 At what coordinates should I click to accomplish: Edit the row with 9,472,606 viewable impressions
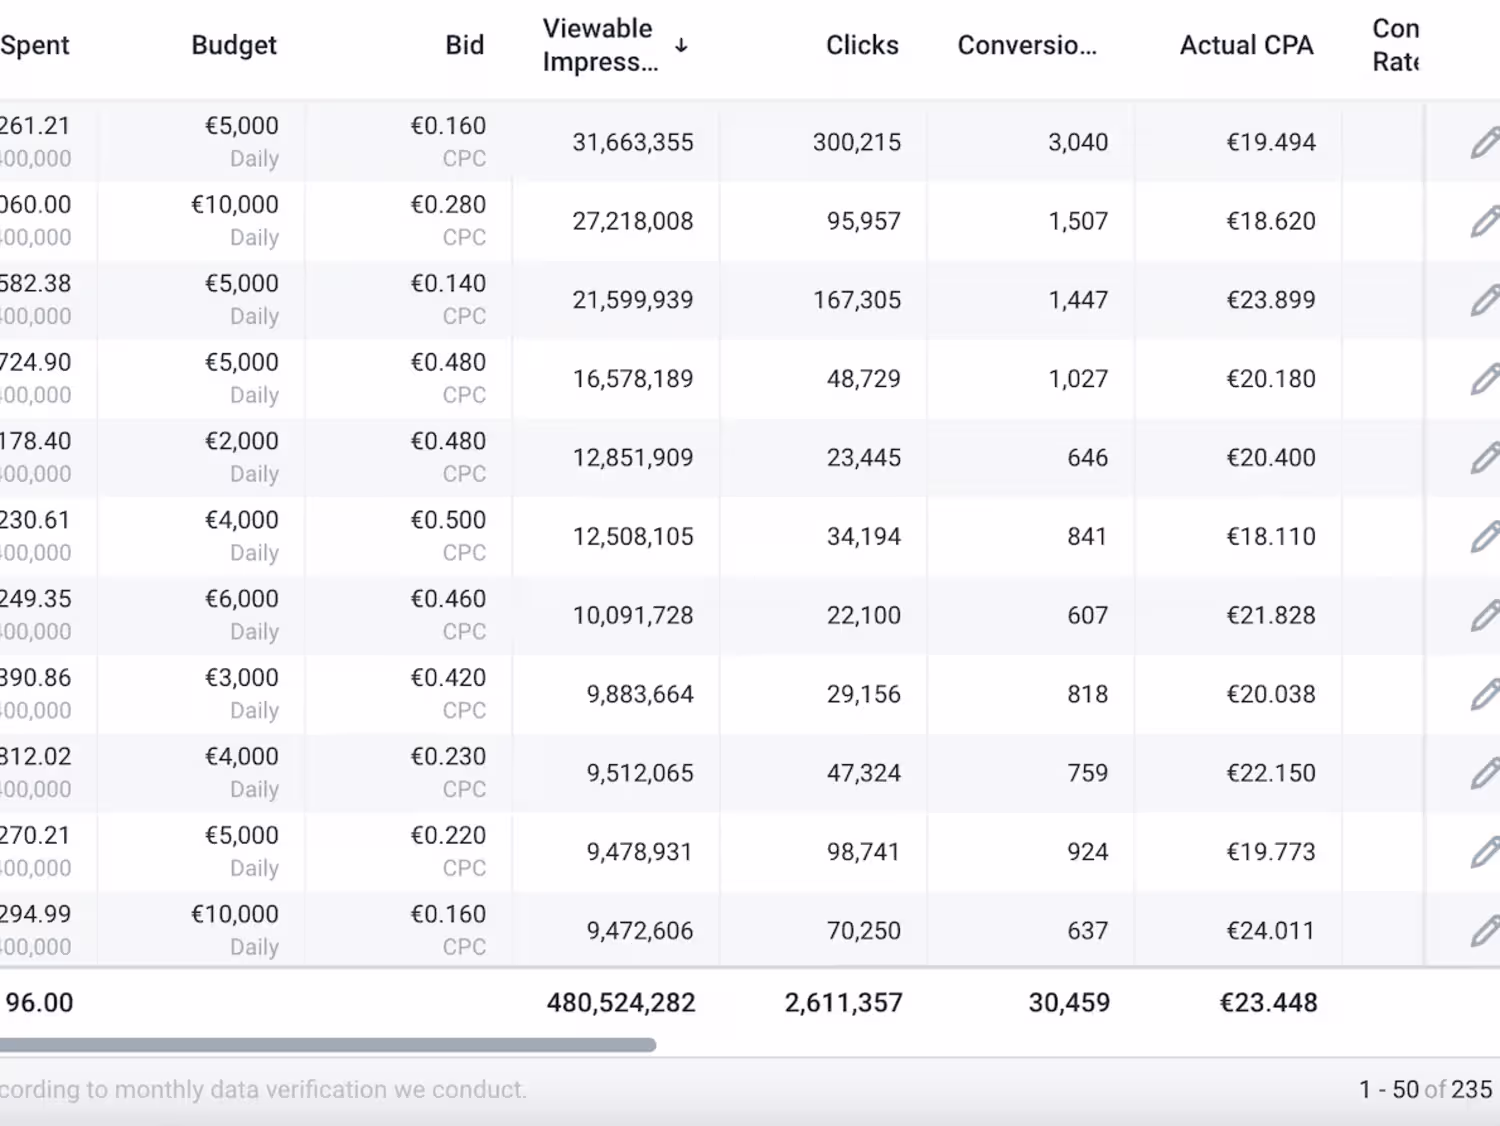(1485, 931)
